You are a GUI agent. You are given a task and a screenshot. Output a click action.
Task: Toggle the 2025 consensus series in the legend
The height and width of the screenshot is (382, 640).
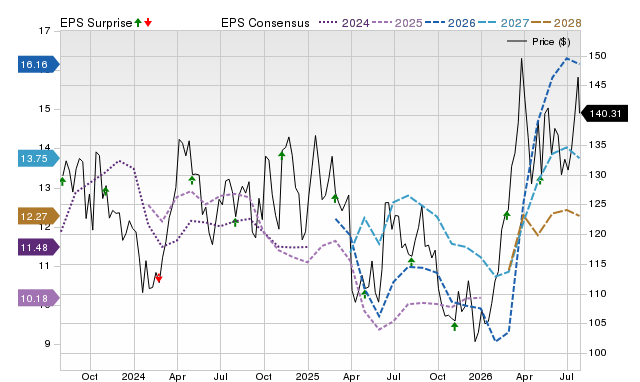point(398,23)
